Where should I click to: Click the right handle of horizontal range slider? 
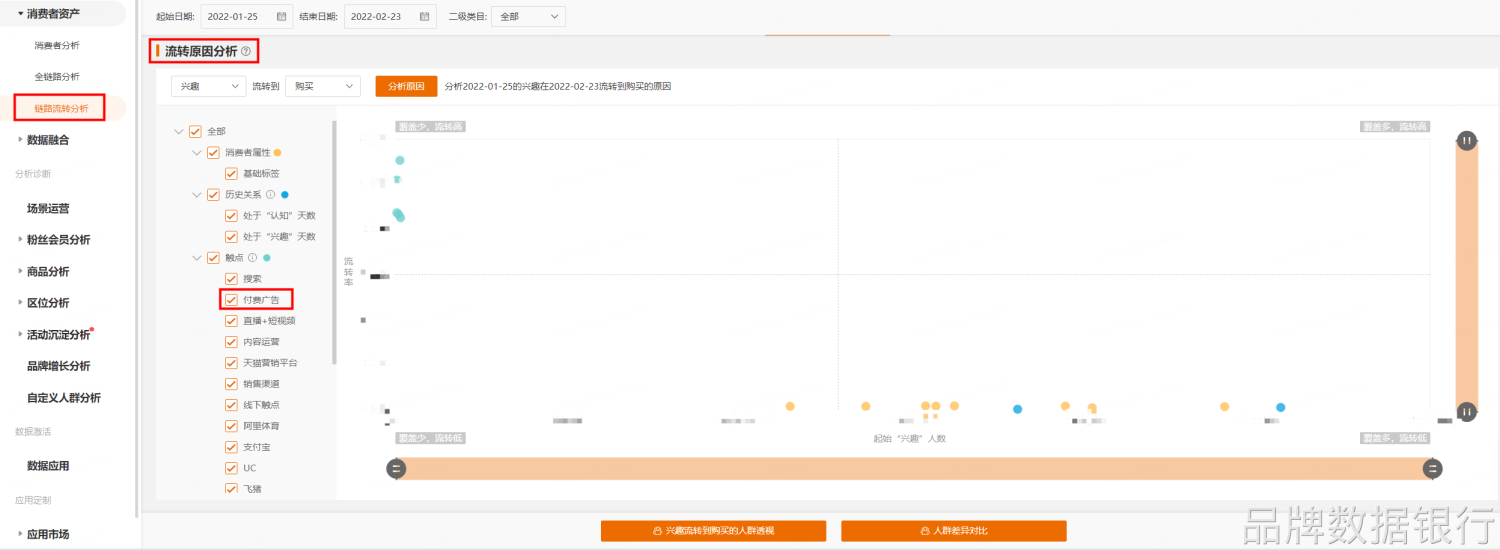[1433, 469]
